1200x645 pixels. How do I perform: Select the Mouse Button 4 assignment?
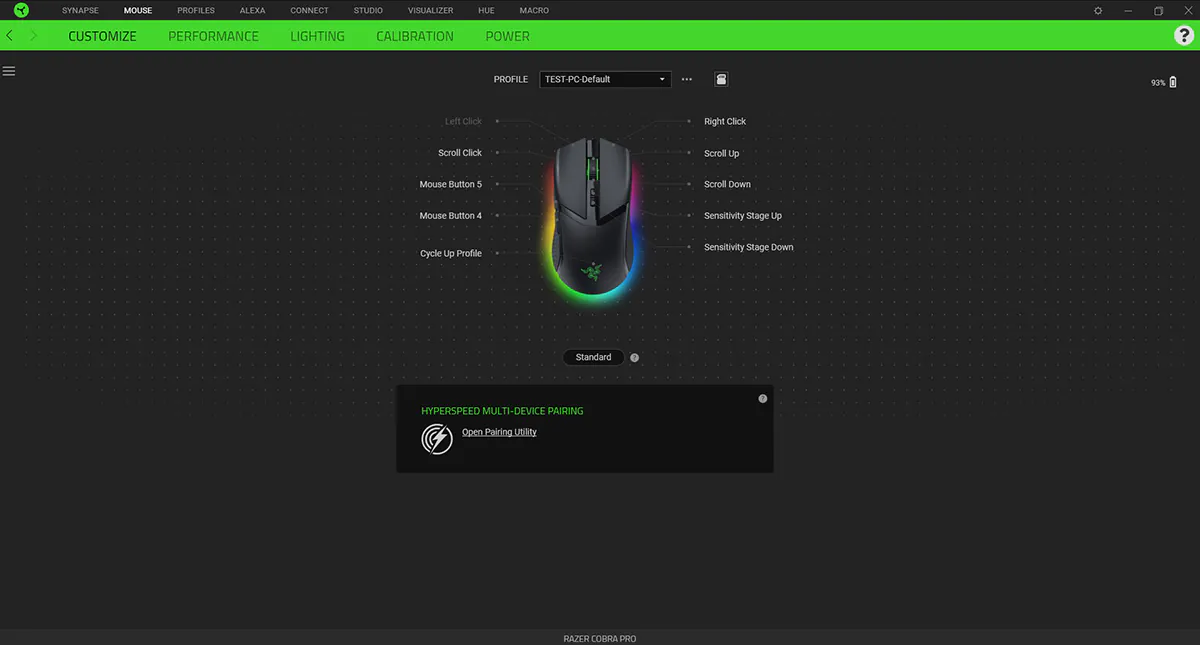(x=450, y=215)
